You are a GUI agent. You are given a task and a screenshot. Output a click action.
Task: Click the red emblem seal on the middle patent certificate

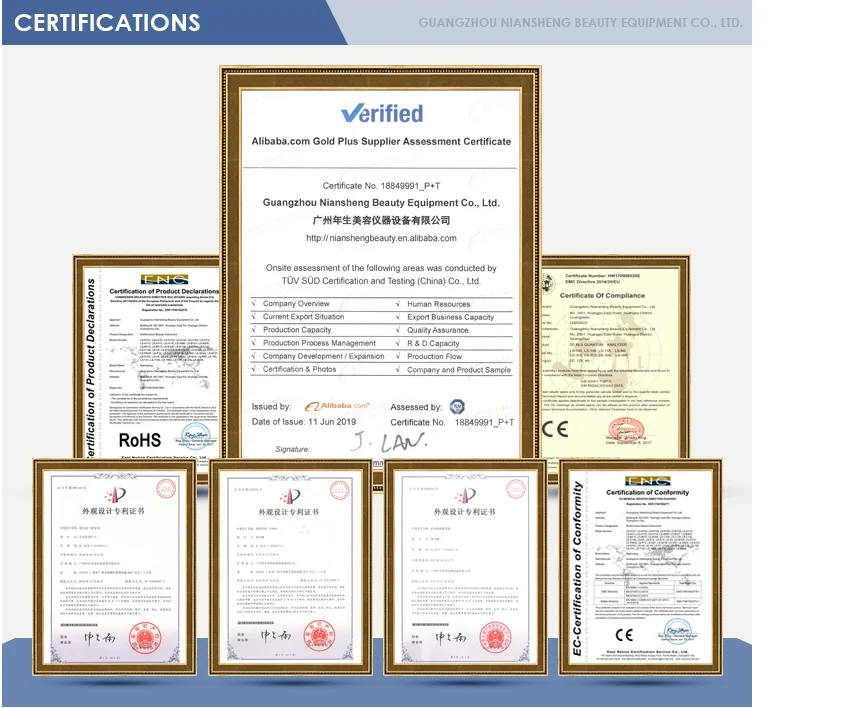319,636
